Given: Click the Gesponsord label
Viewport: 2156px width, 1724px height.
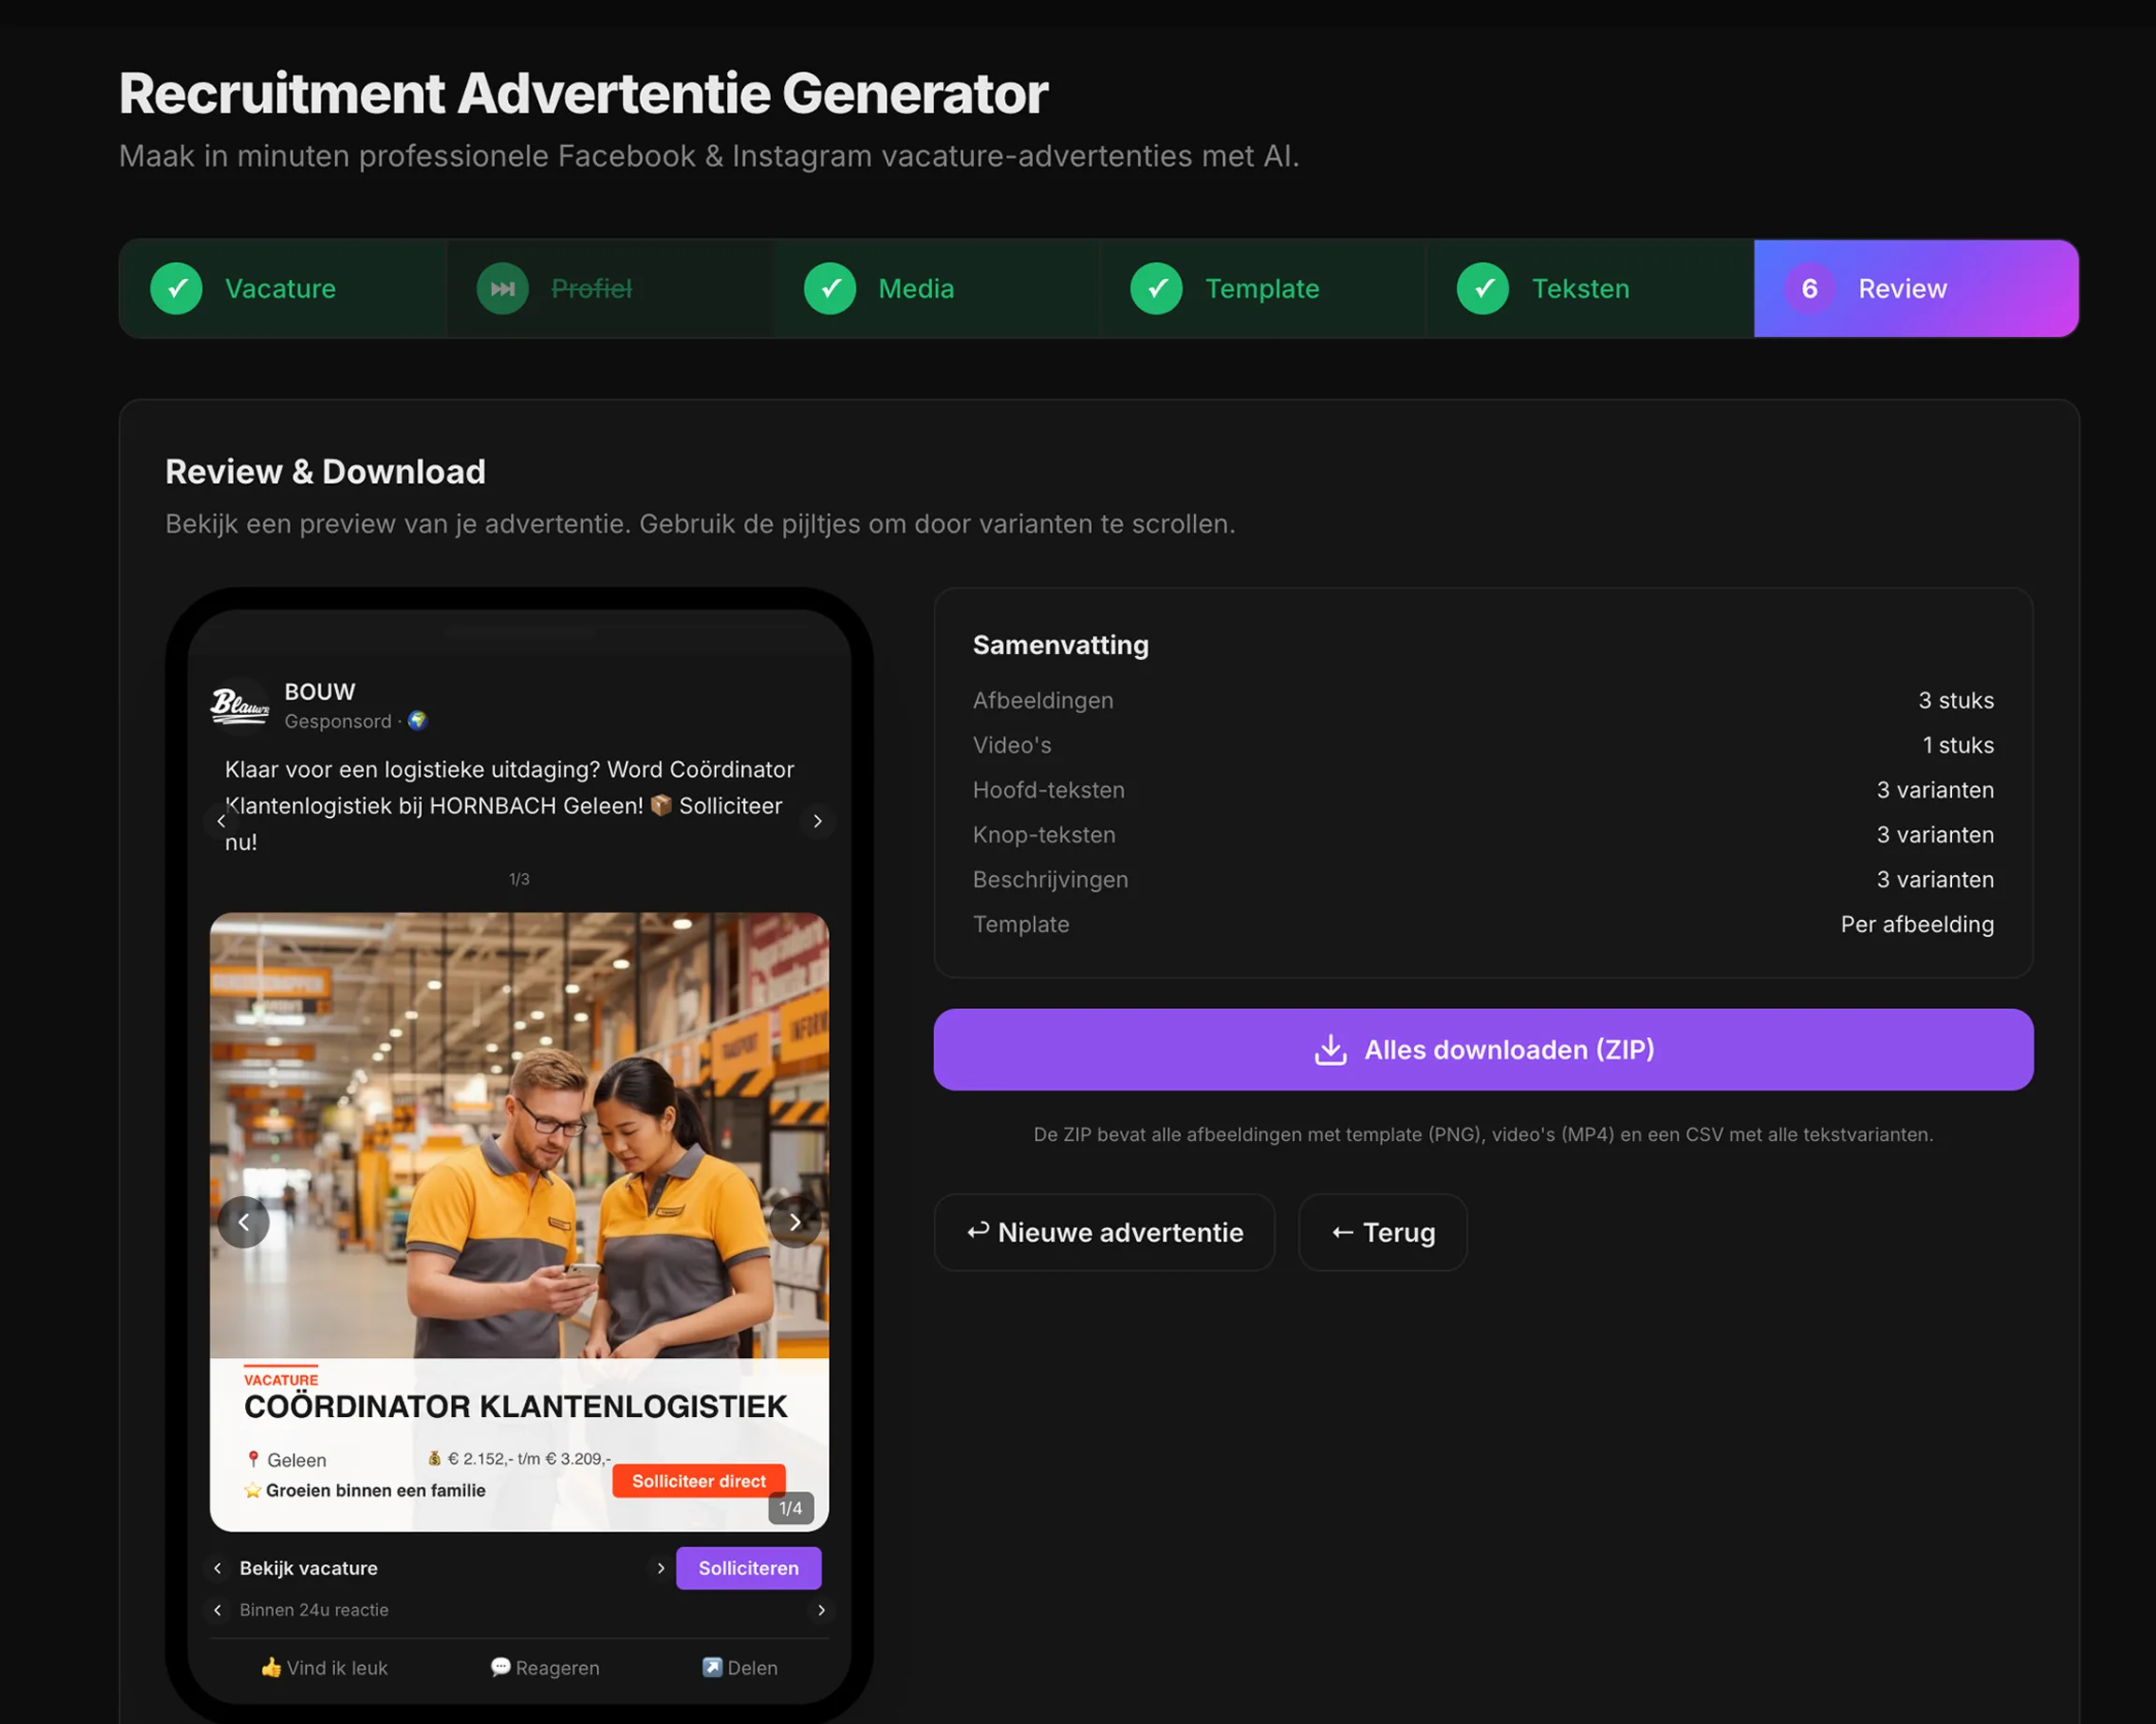Looking at the screenshot, I should 338,721.
